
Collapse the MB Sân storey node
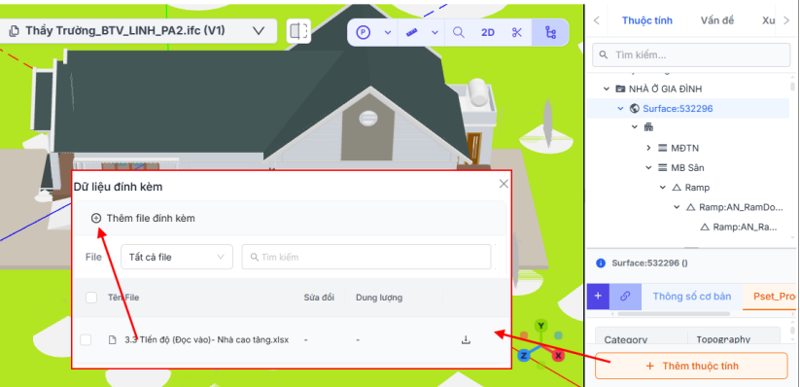coord(649,167)
